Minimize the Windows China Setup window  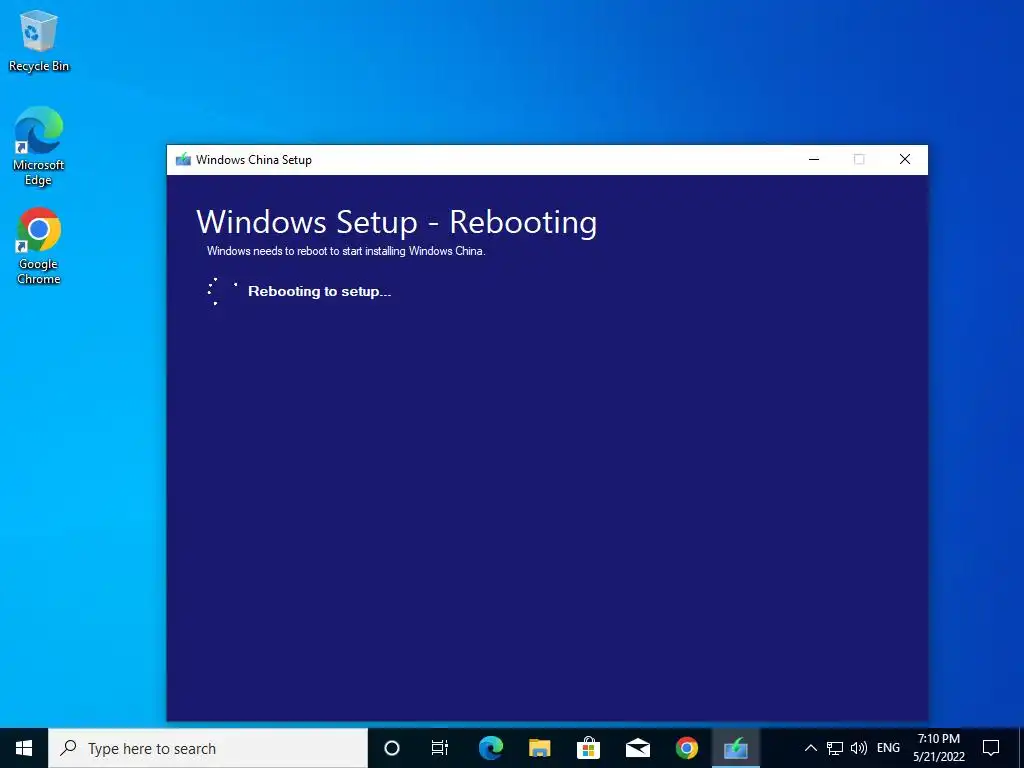click(x=814, y=159)
